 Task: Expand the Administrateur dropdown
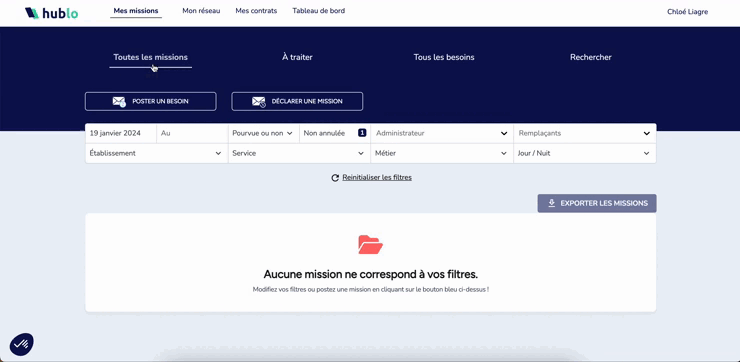(442, 134)
